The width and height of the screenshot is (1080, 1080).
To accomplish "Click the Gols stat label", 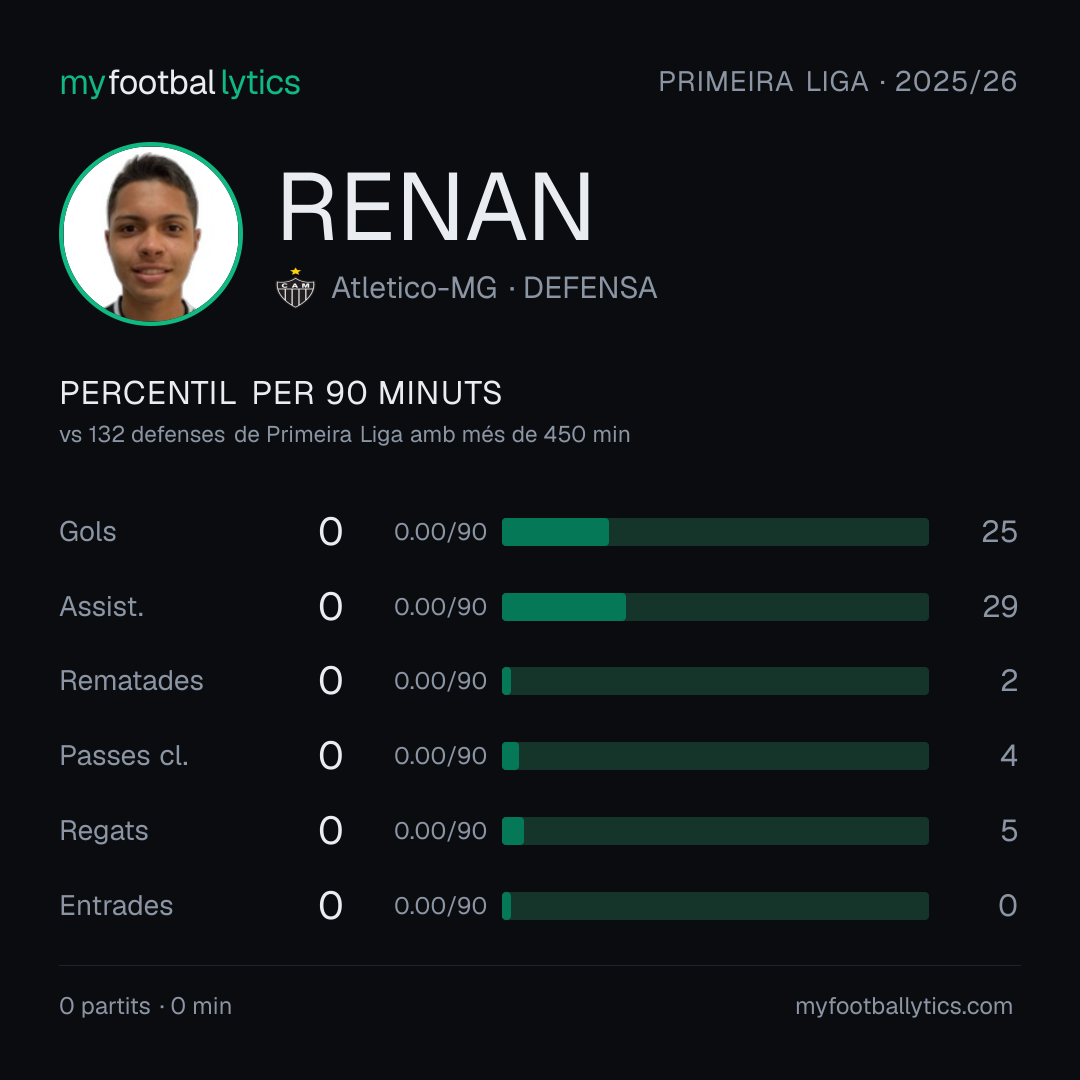I will coord(87,532).
